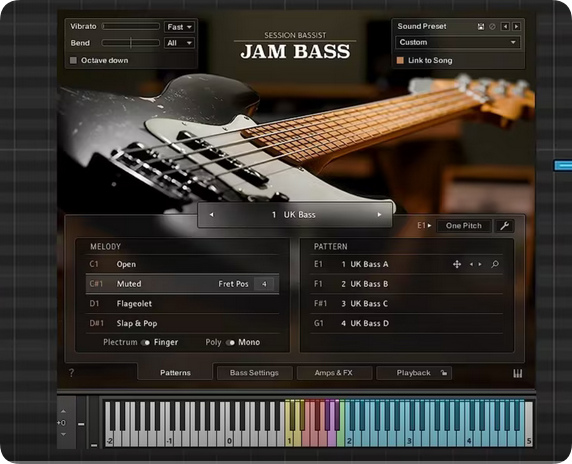Viewport: 572px width, 464px height.
Task: Click the lock icon on Playback tab
Action: tap(444, 373)
